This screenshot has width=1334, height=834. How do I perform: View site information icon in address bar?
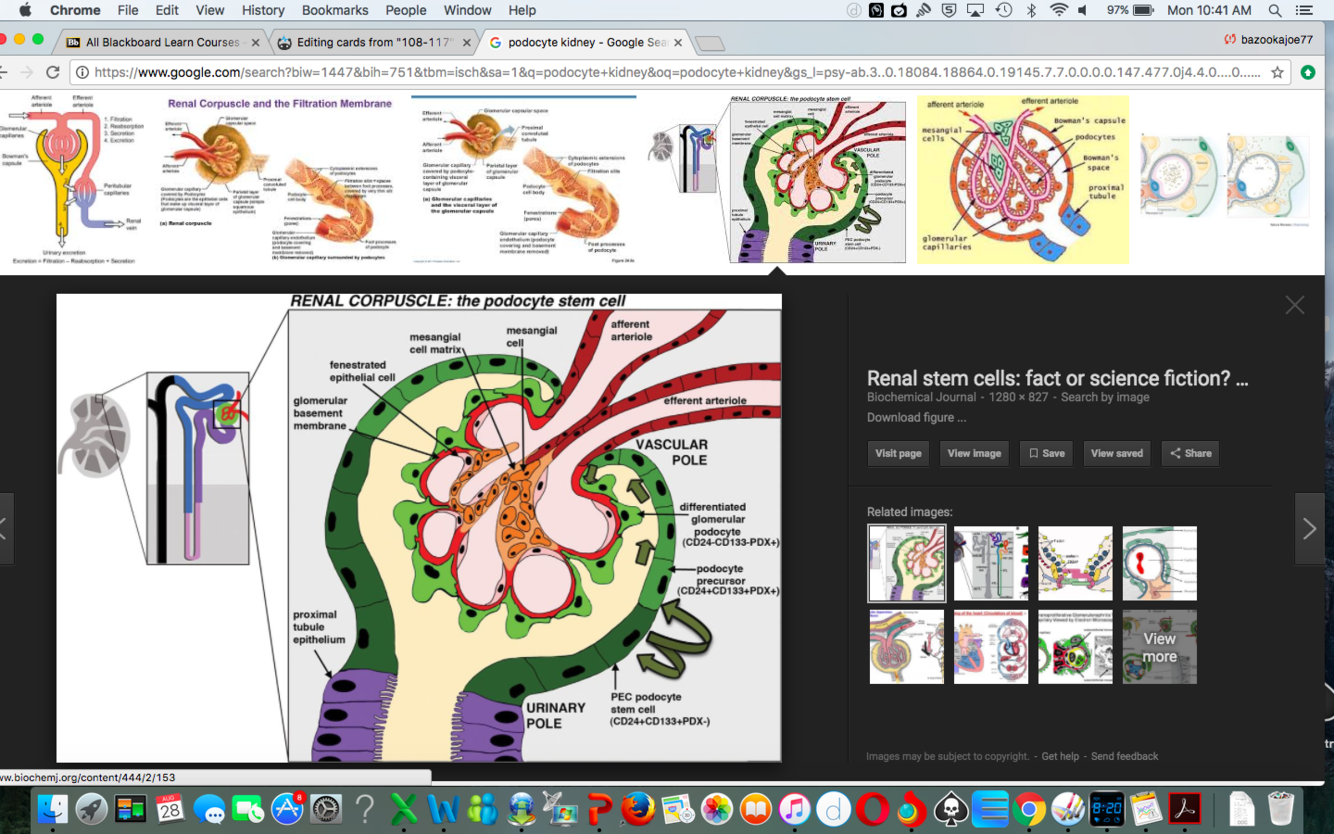pyautogui.click(x=82, y=72)
